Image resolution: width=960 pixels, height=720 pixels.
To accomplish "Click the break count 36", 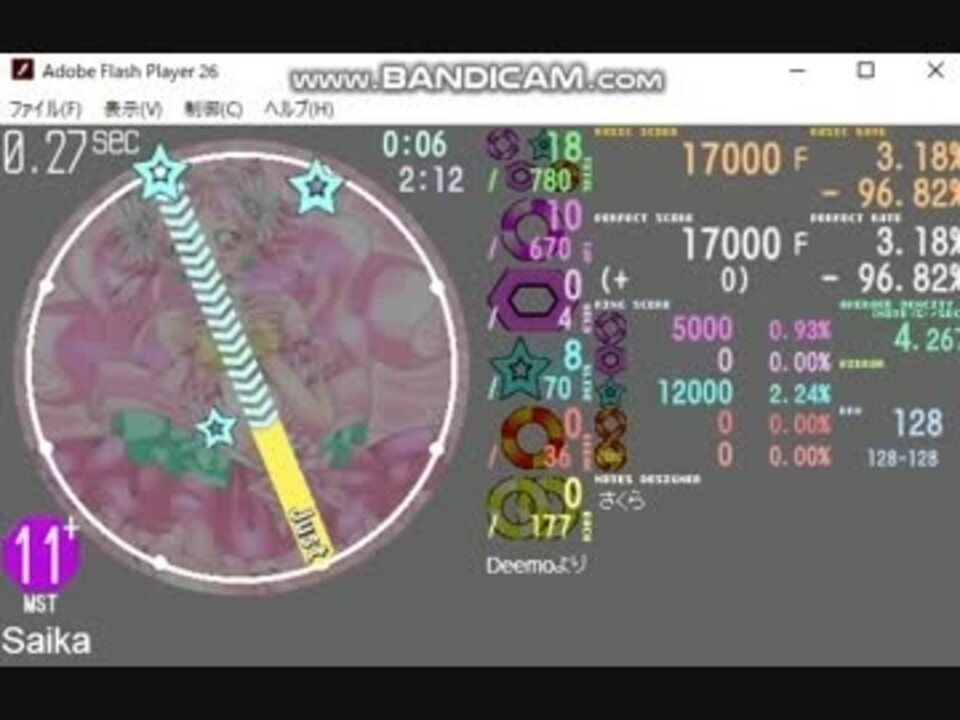I will [x=557, y=456].
